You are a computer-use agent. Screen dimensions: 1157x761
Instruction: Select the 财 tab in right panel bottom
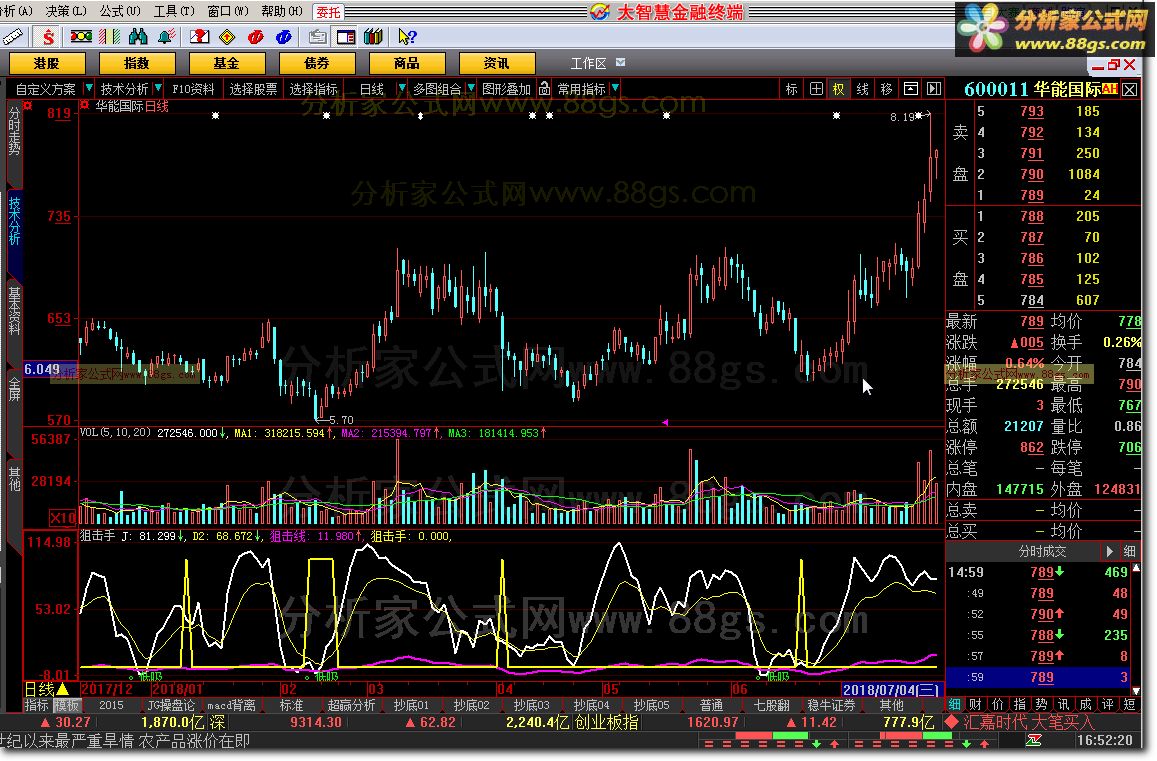(x=975, y=705)
